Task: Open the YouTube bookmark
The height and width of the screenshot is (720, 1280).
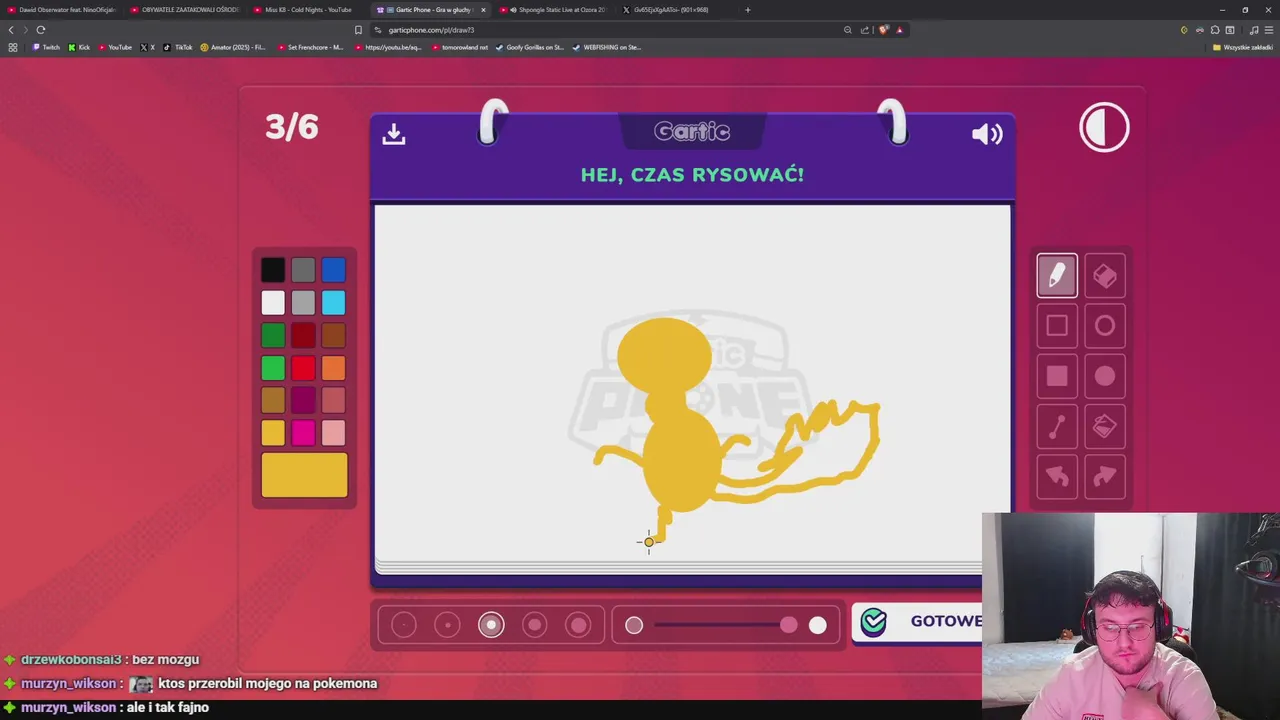Action: pyautogui.click(x=115, y=47)
